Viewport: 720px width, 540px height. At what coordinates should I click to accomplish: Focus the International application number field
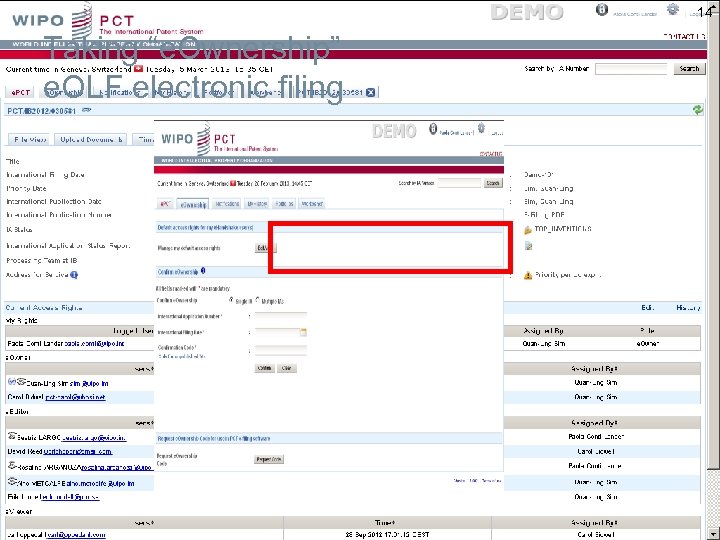coord(281,316)
